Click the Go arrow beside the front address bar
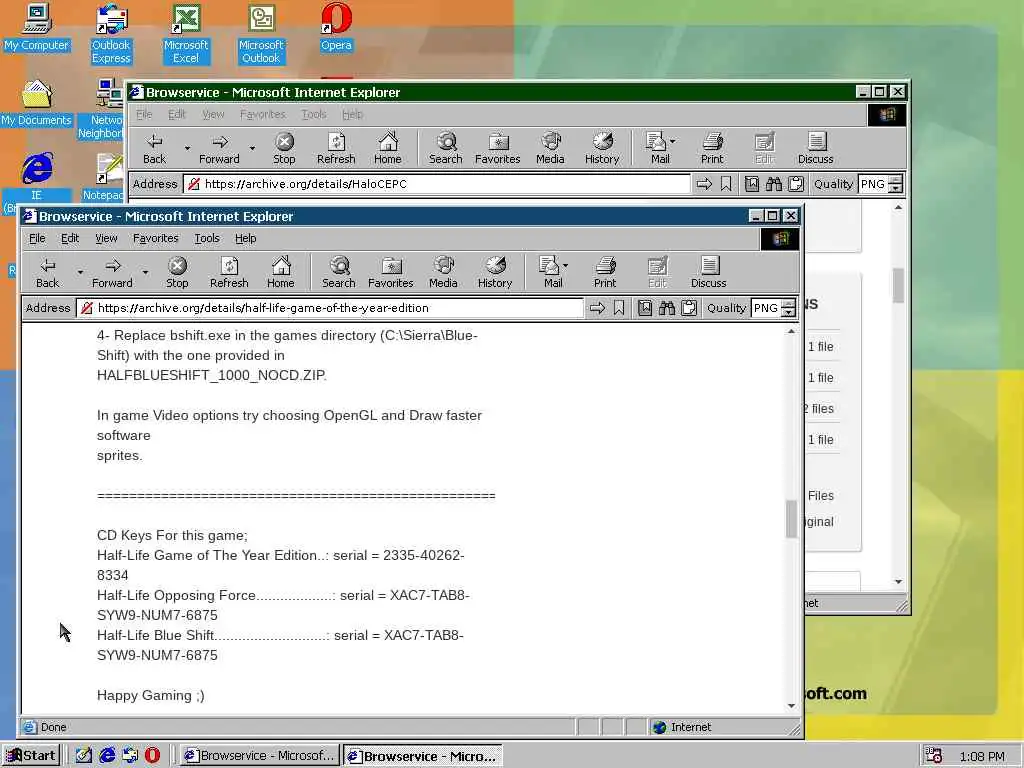The height and width of the screenshot is (768, 1024). pyautogui.click(x=597, y=308)
